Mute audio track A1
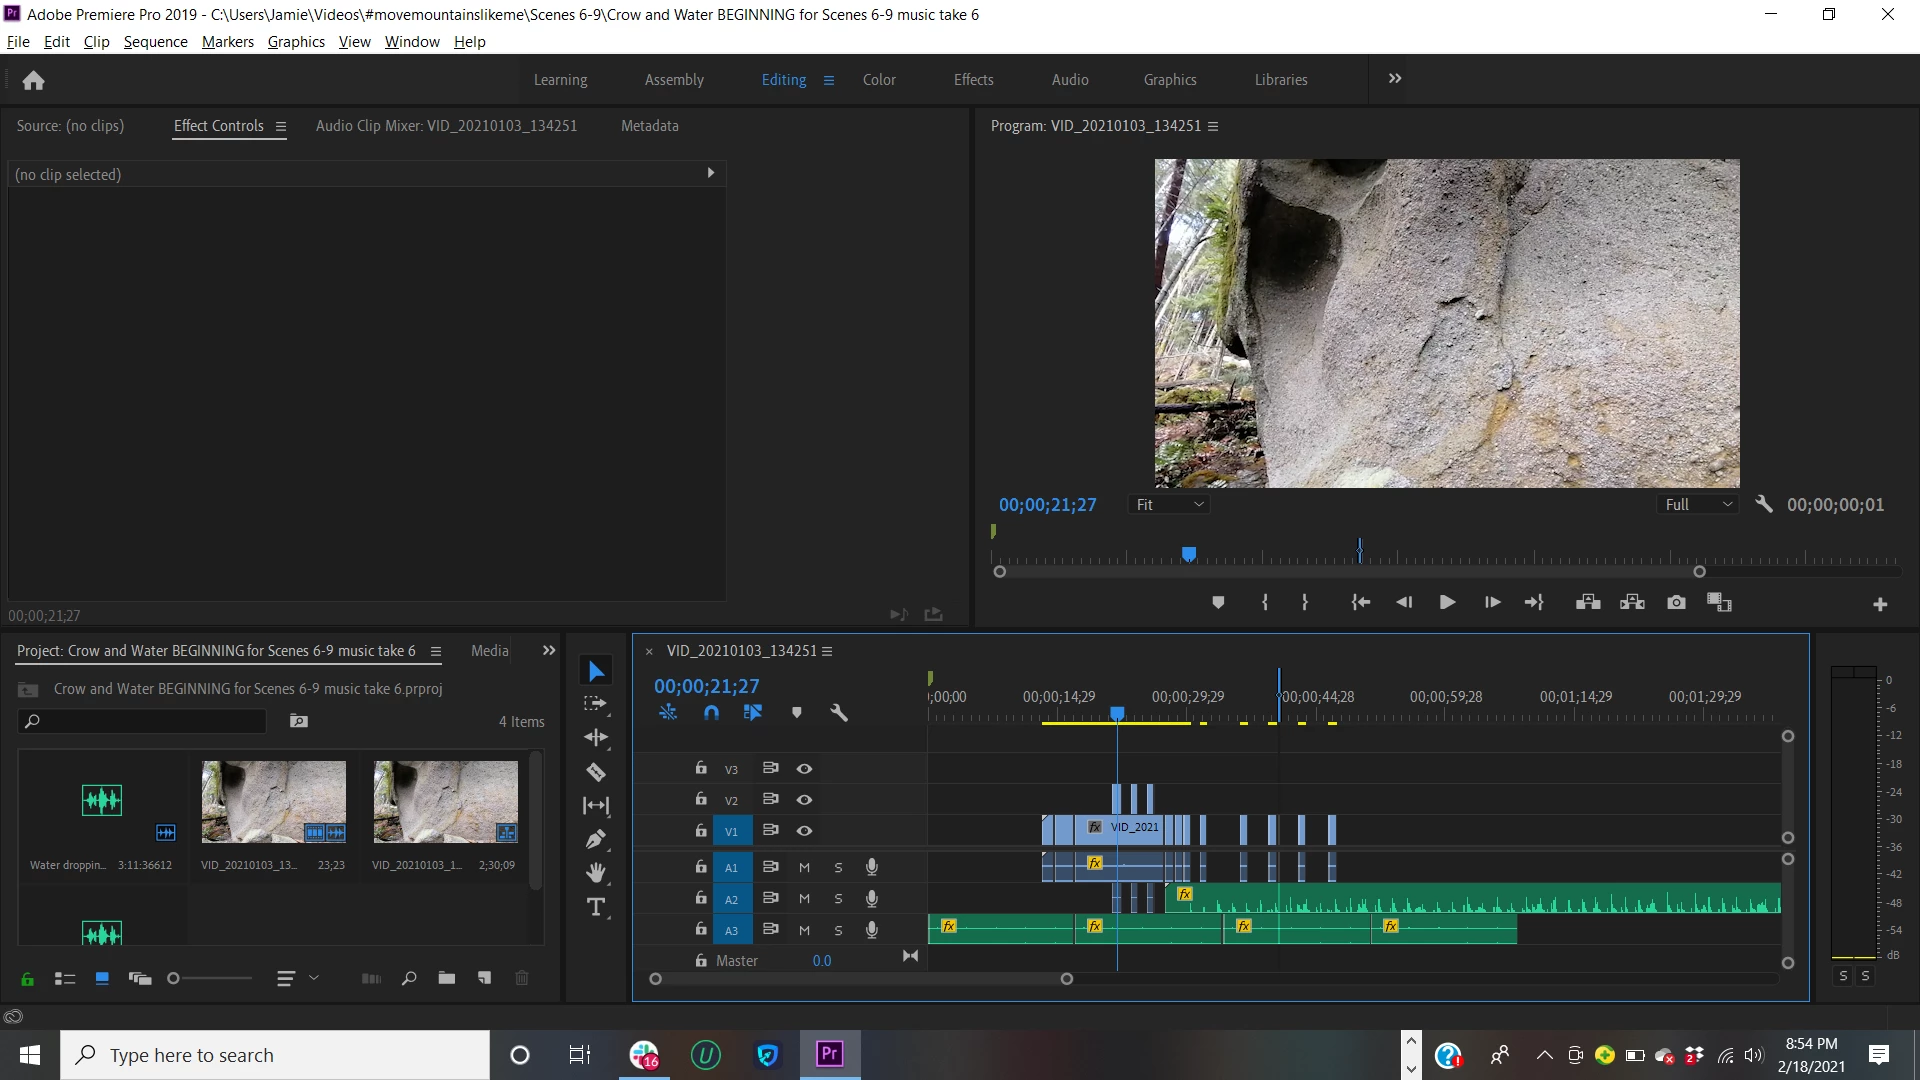Image resolution: width=1920 pixels, height=1080 pixels. 804,867
